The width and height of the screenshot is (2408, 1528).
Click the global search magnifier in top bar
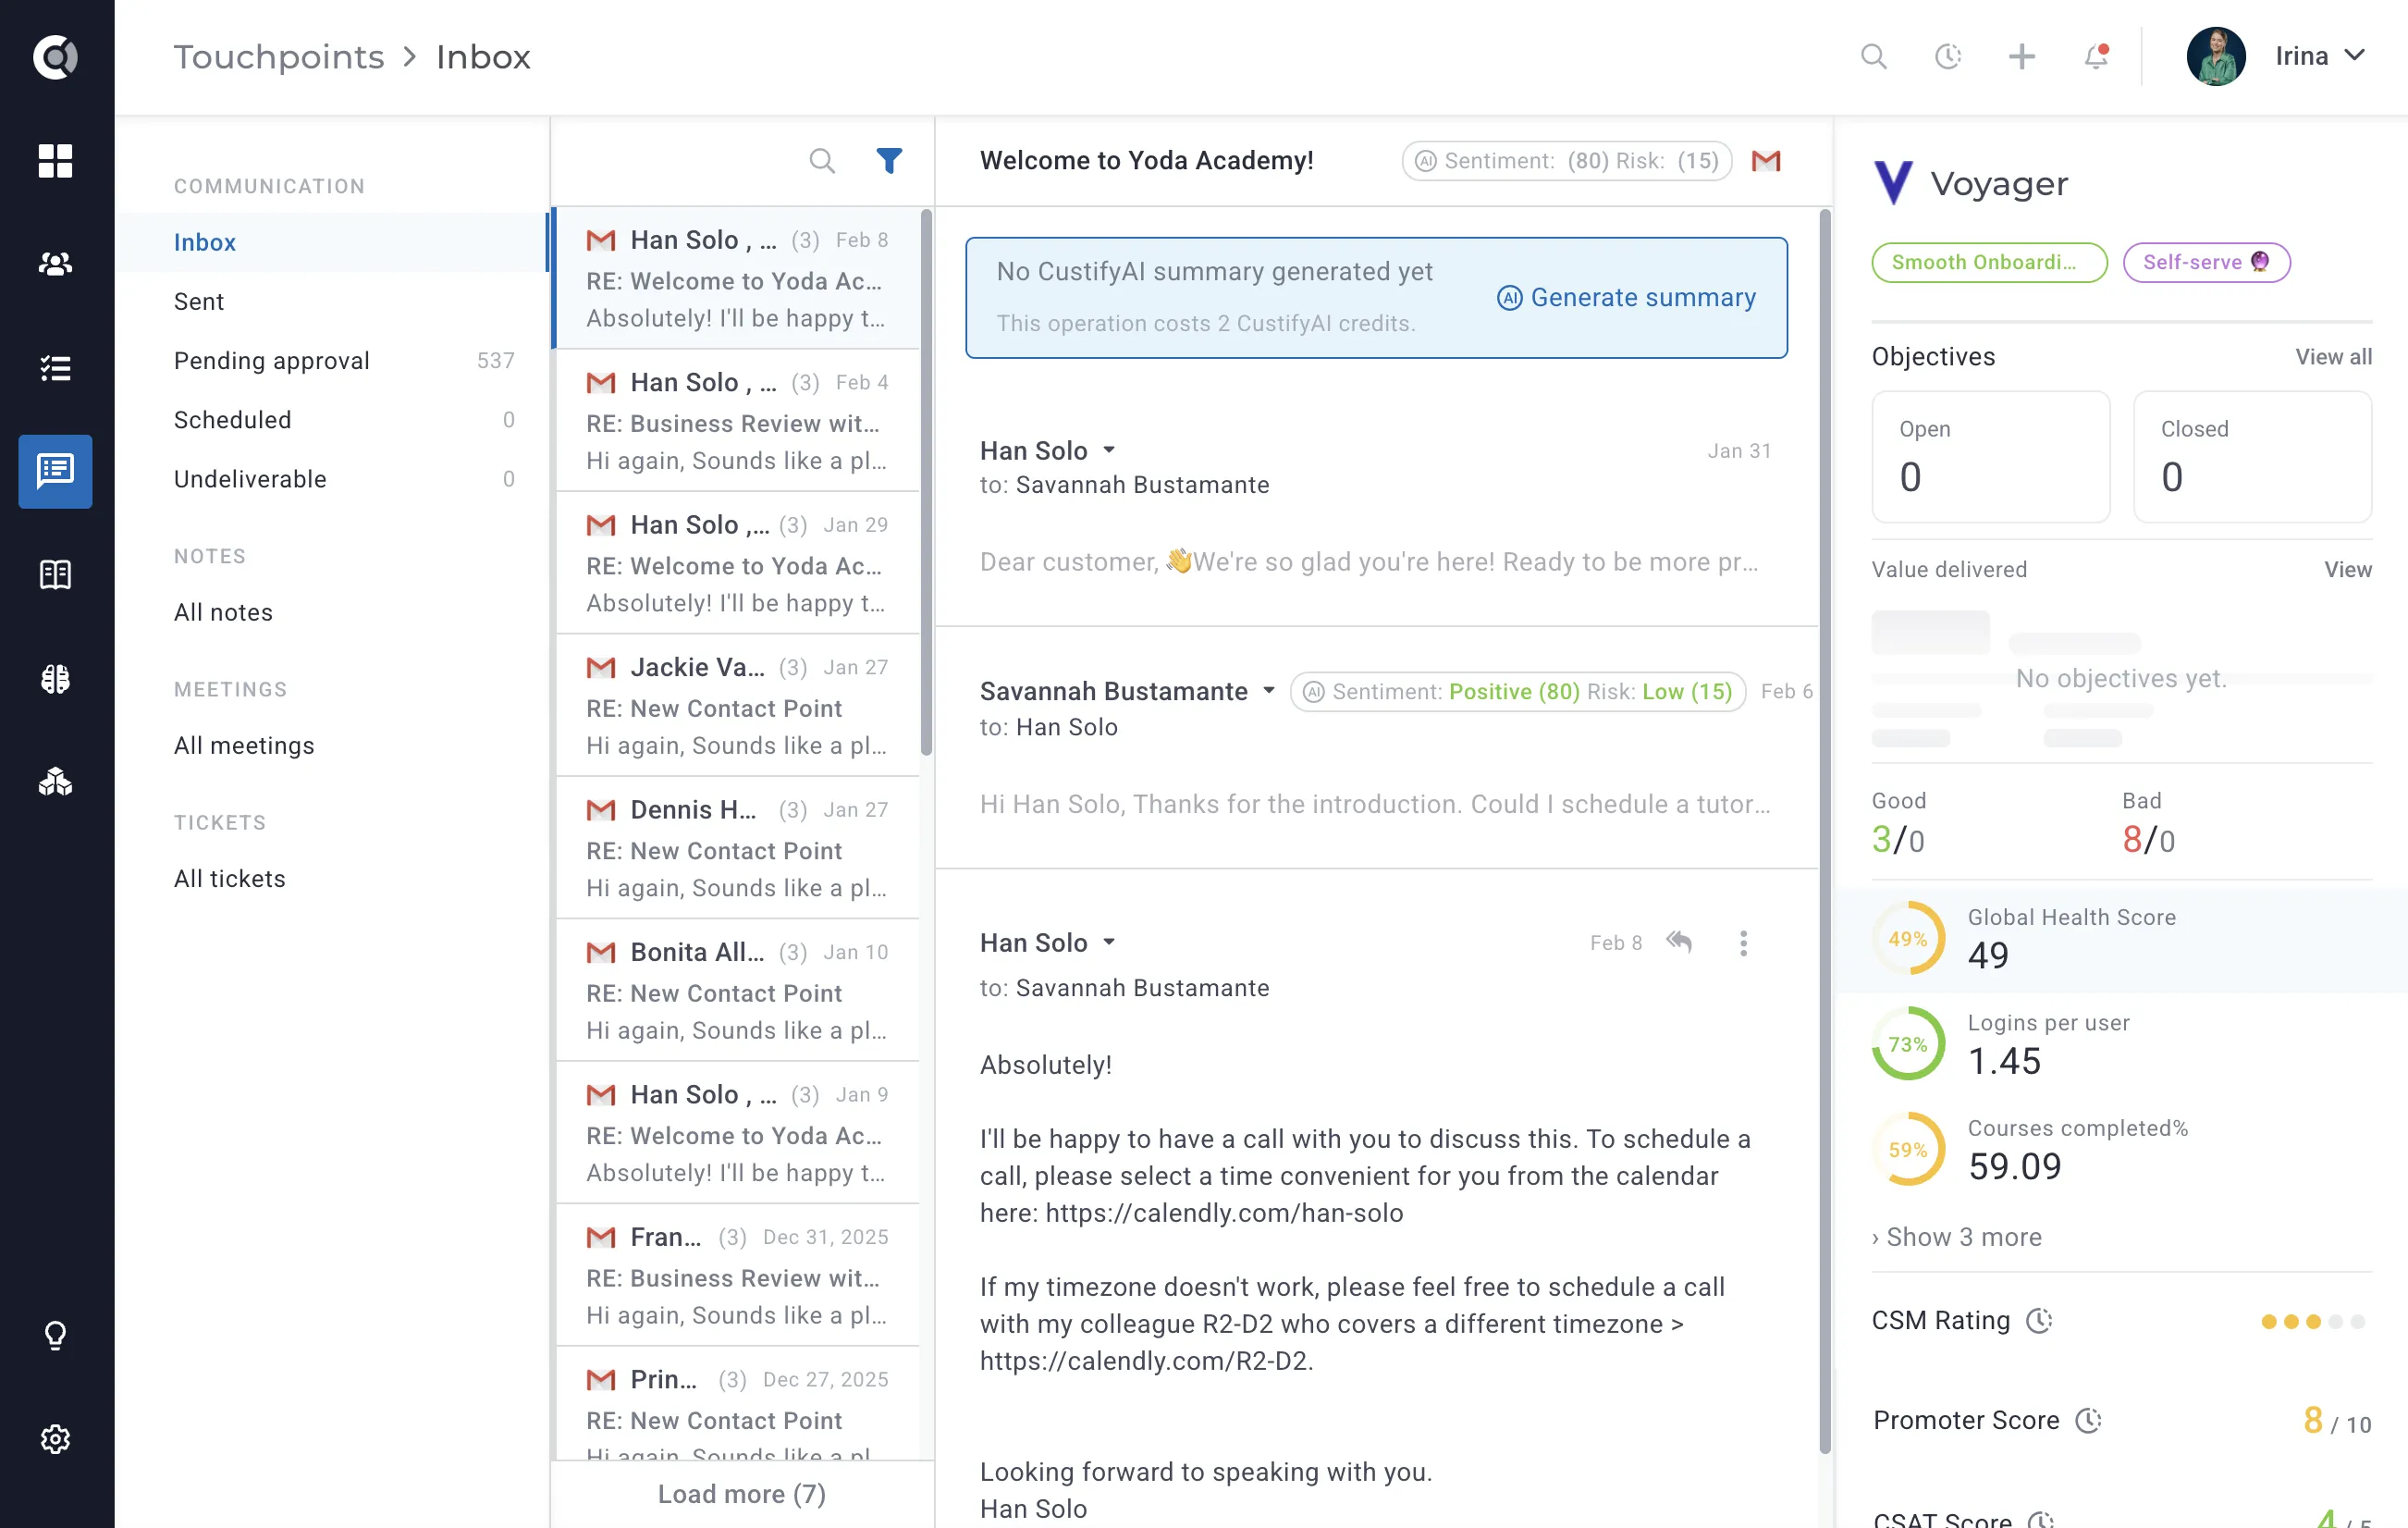[1873, 56]
